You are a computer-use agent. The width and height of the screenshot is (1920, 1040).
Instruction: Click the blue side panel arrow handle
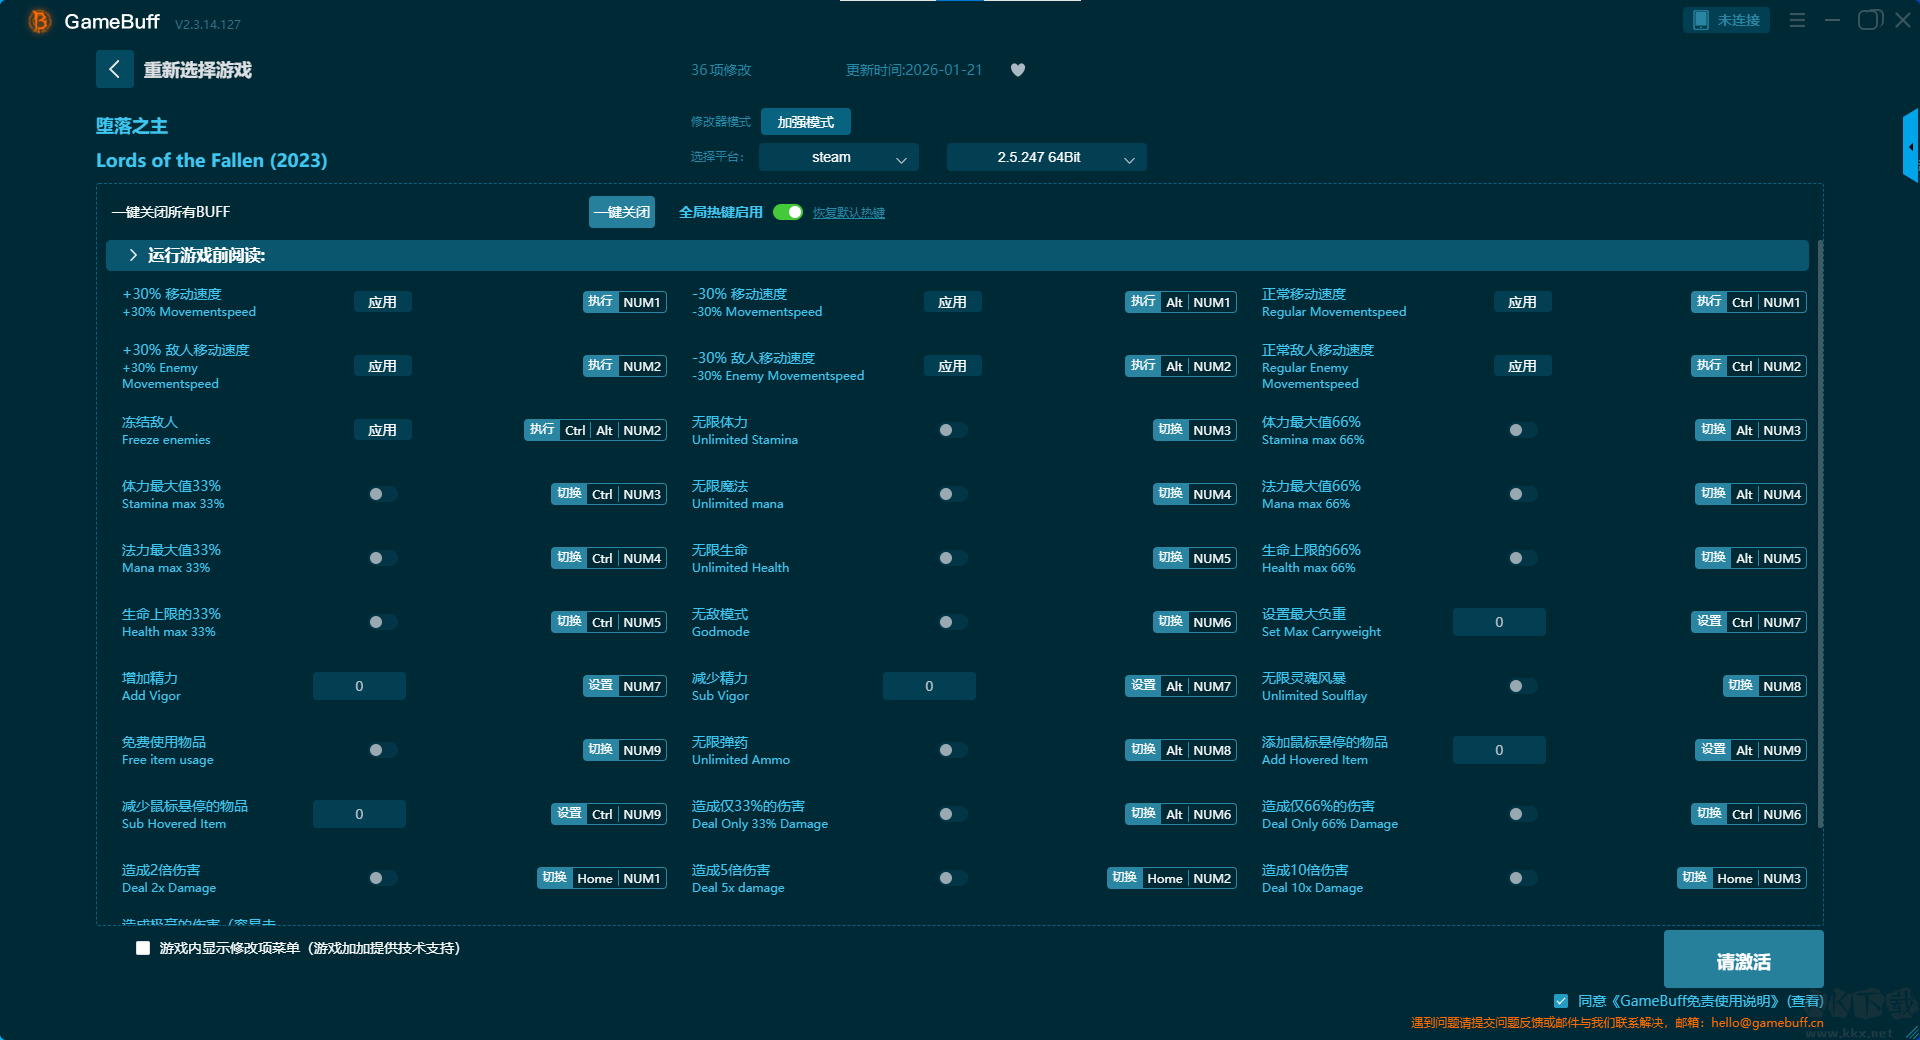click(1910, 147)
